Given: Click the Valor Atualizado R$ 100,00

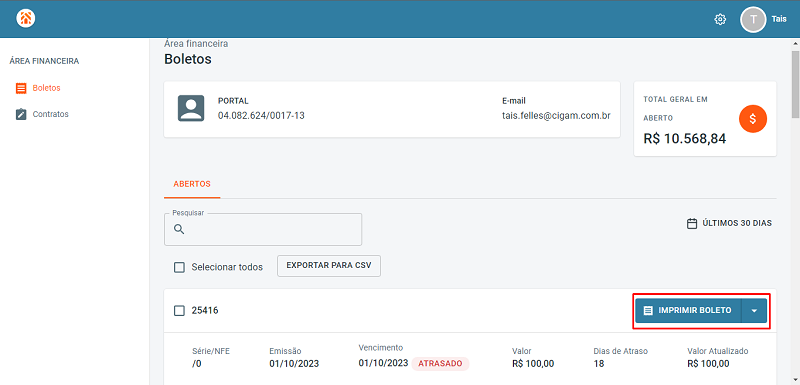Looking at the screenshot, I should [x=708, y=364].
